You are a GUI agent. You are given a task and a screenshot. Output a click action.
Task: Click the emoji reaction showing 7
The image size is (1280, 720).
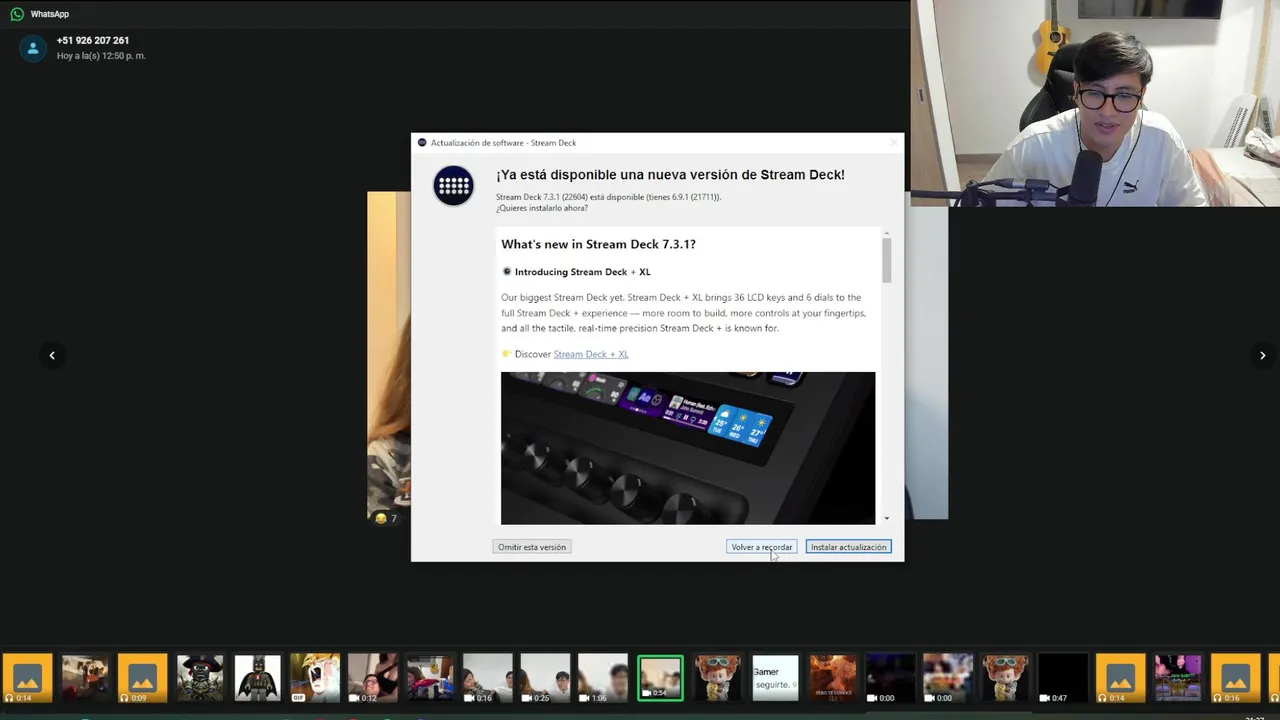point(385,518)
